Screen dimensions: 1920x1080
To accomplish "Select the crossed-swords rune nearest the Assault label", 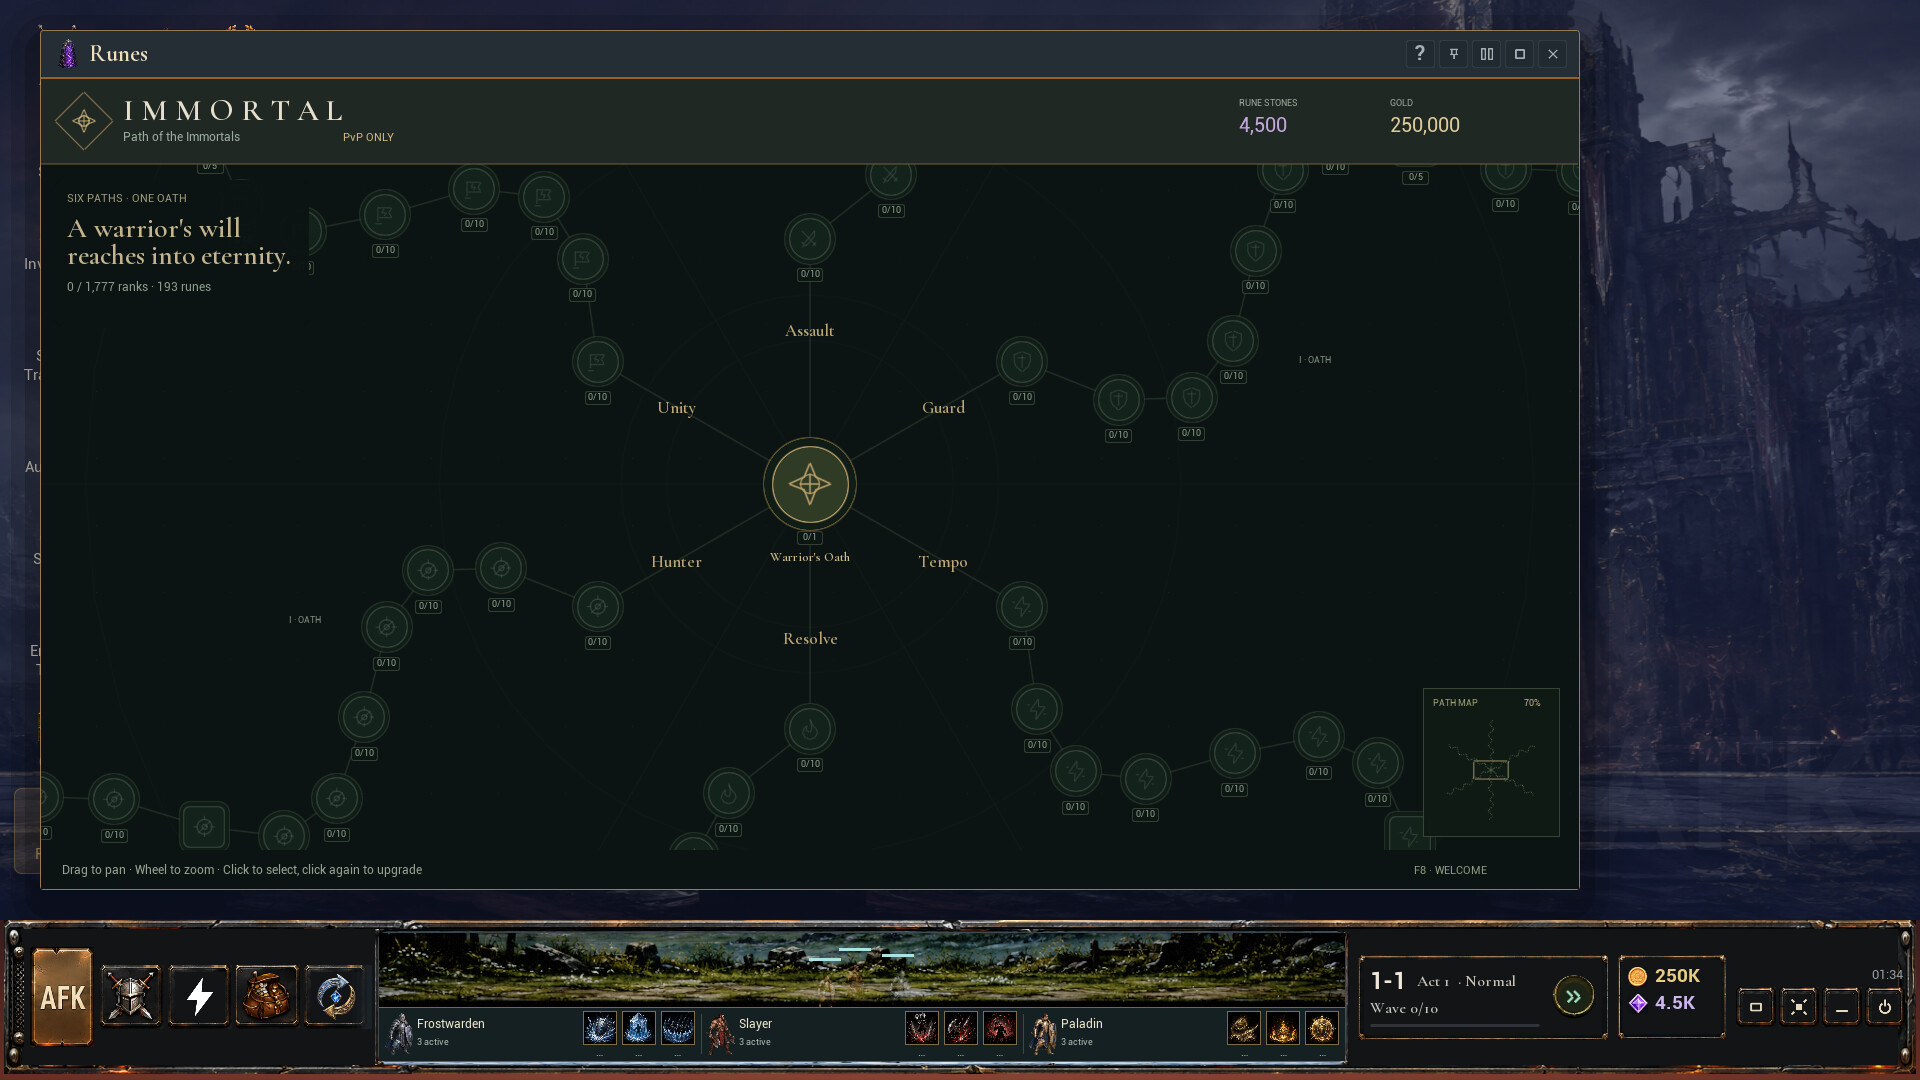I will point(809,240).
